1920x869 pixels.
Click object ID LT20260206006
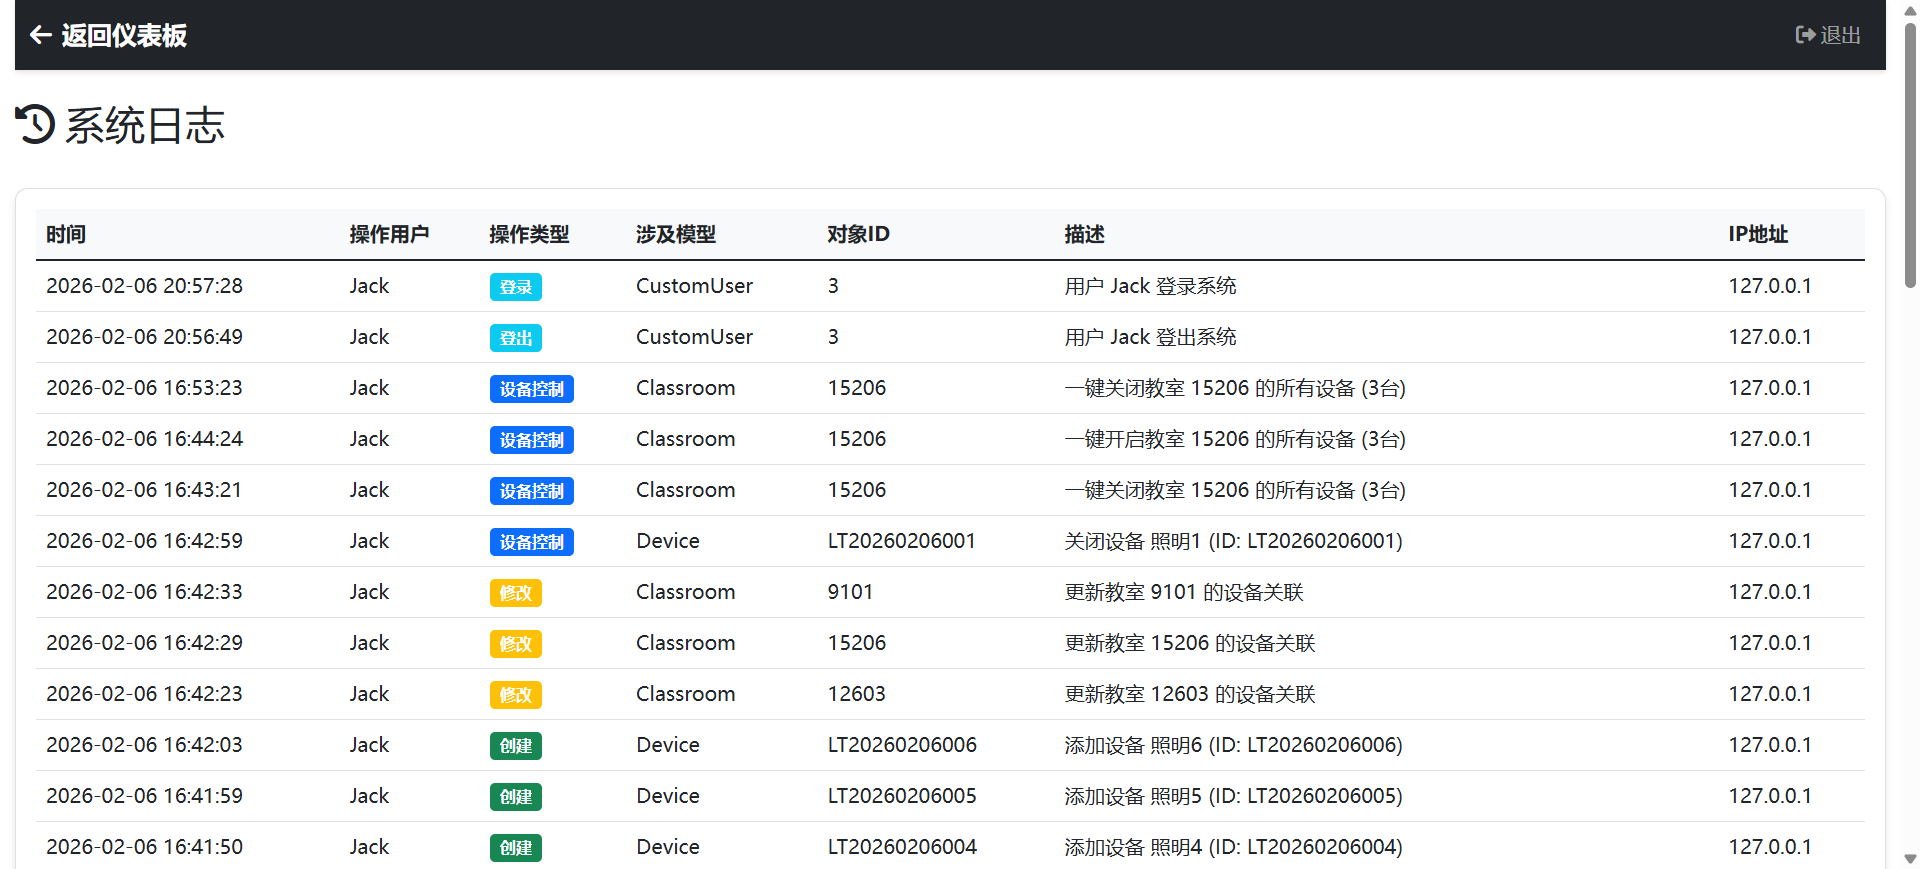[902, 745]
